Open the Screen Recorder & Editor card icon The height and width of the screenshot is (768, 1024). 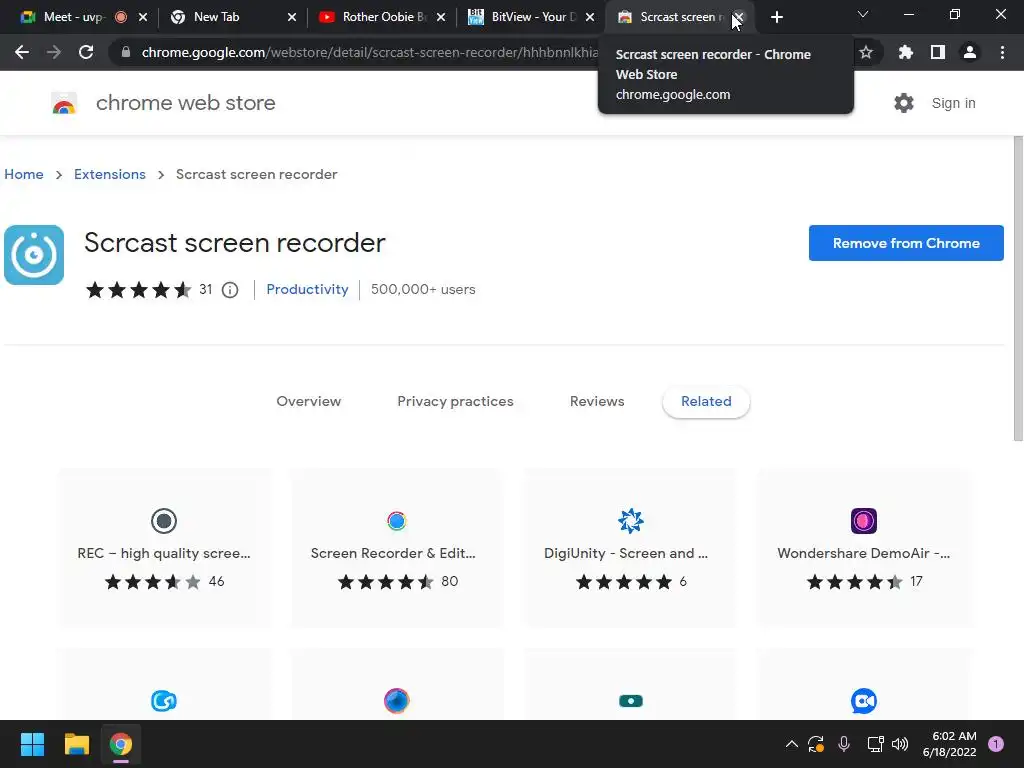click(396, 520)
